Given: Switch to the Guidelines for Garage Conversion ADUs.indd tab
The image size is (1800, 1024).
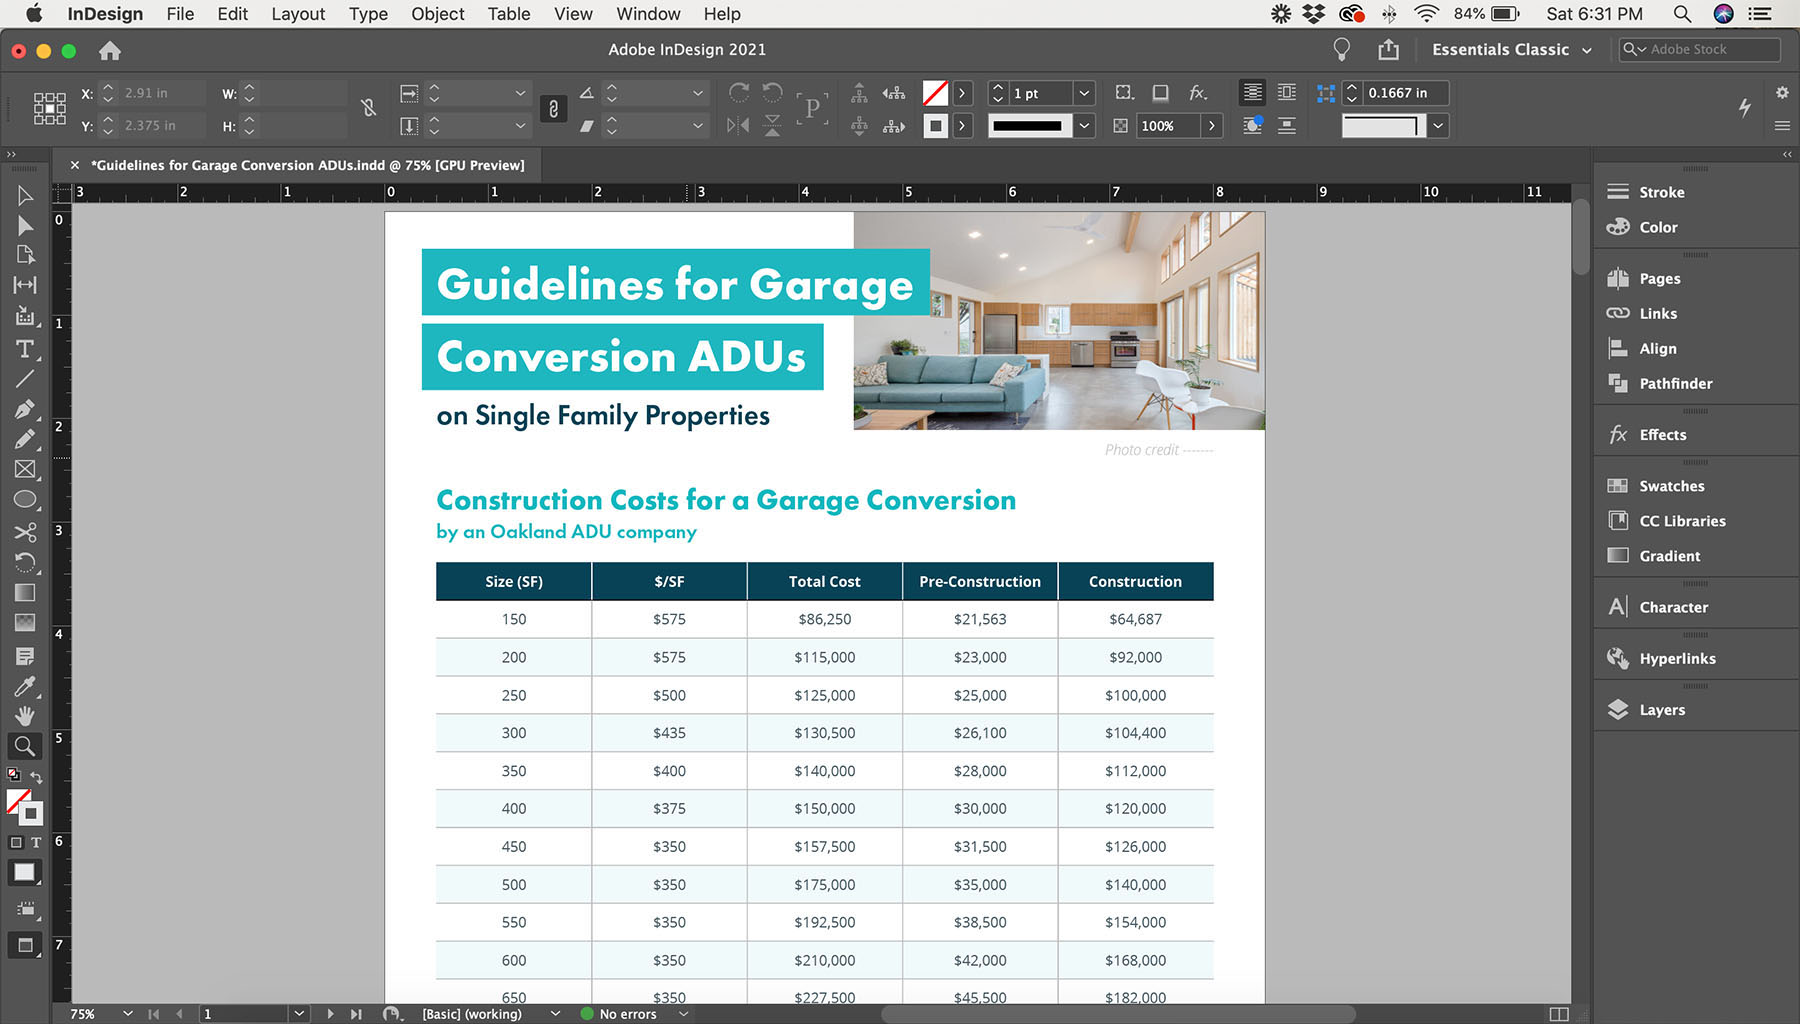Looking at the screenshot, I should click(308, 165).
